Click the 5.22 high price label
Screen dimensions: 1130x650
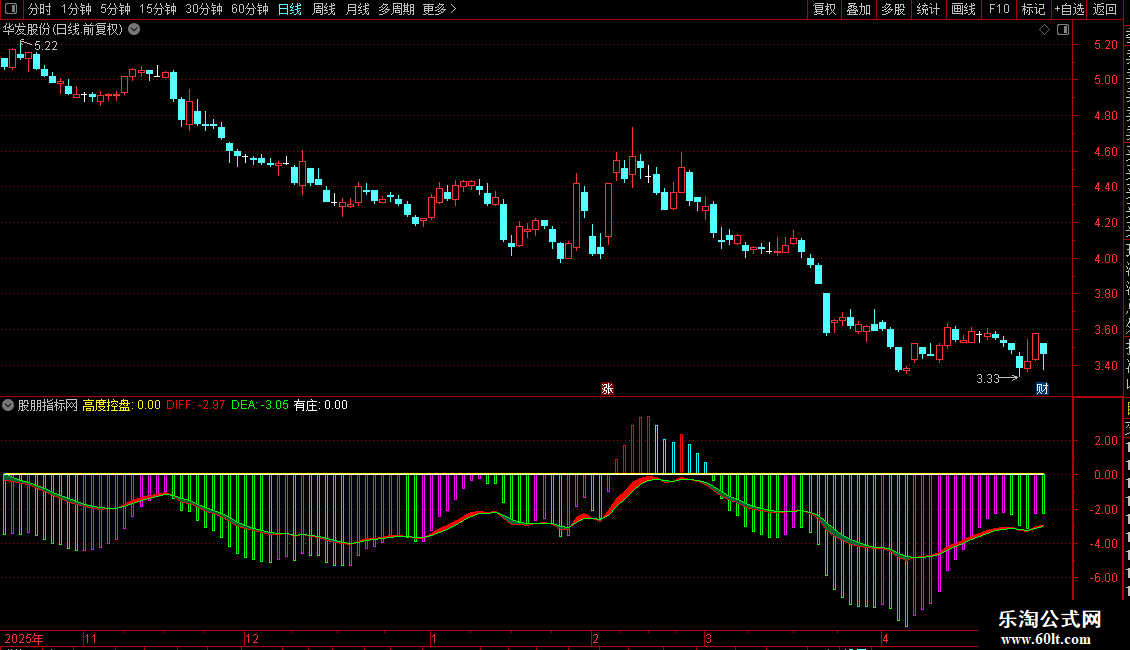pyautogui.click(x=45, y=46)
